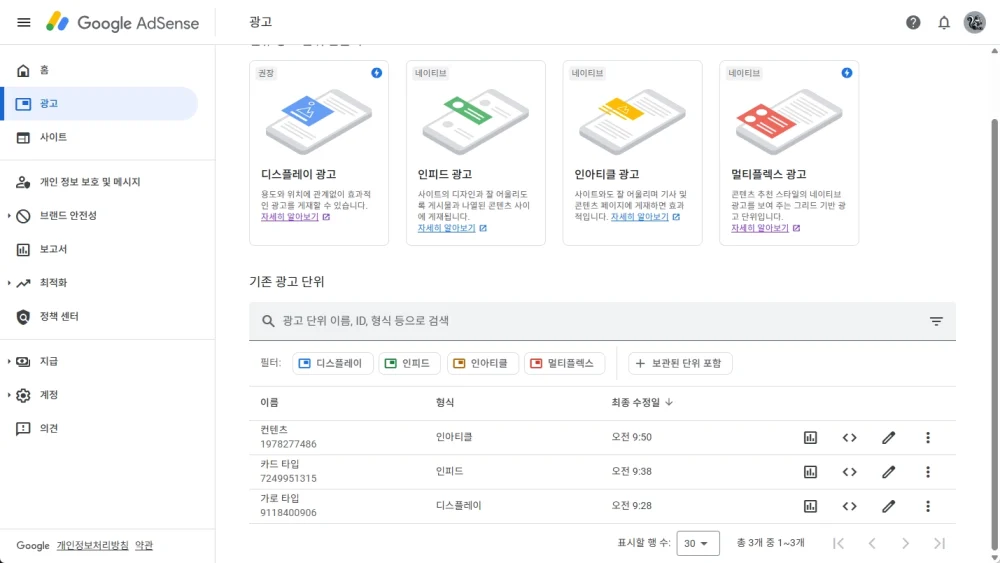Open 보고서 from the sidebar
This screenshot has width=1000, height=563.
tap(53, 249)
